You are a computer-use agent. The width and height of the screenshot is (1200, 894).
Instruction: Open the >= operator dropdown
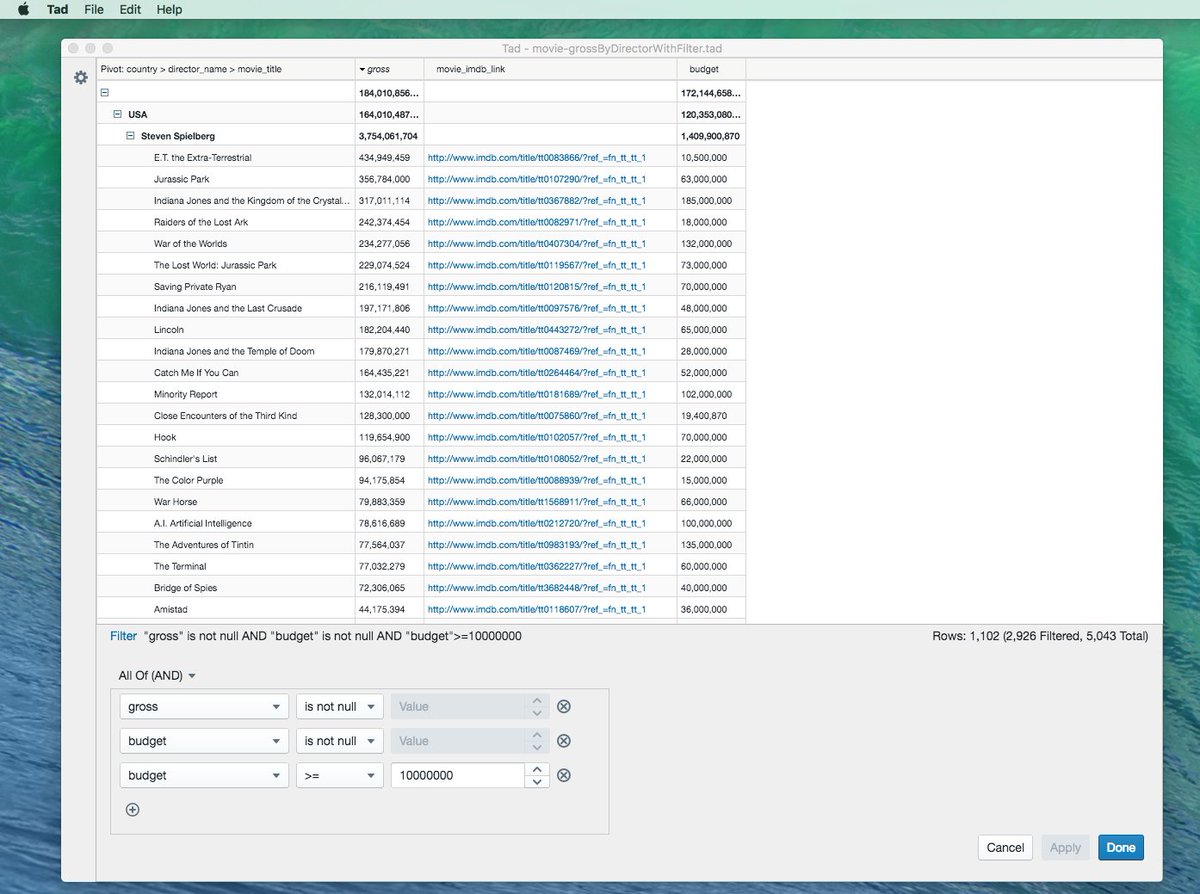point(339,775)
